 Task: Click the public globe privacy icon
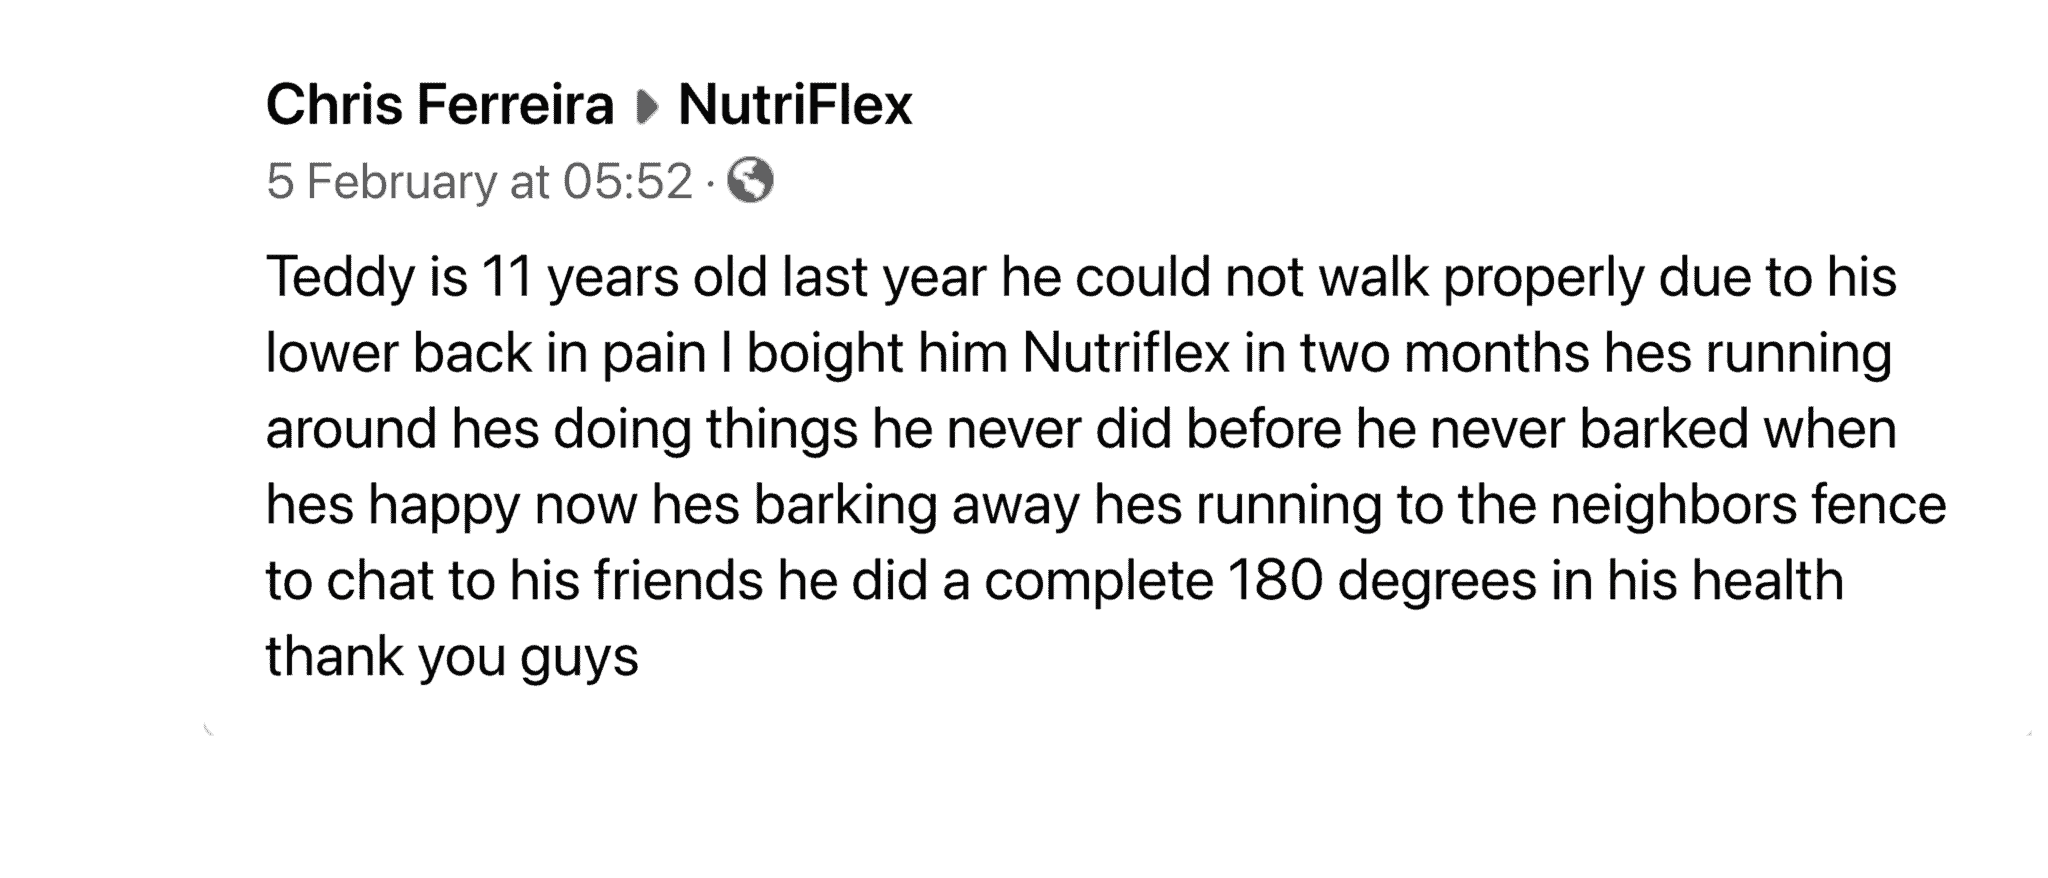pyautogui.click(x=750, y=181)
